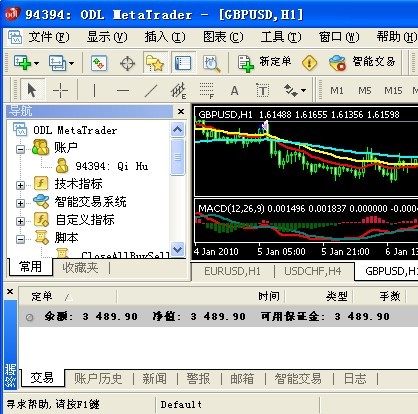Screen dimensions: 418x414
Task: Click the 技术指标 function icon
Action: point(41,183)
